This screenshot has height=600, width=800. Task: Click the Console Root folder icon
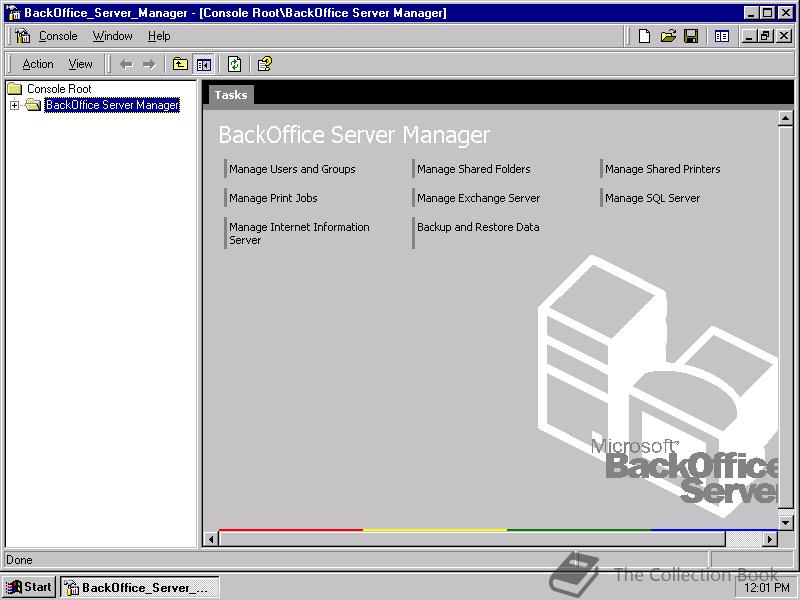[15, 89]
